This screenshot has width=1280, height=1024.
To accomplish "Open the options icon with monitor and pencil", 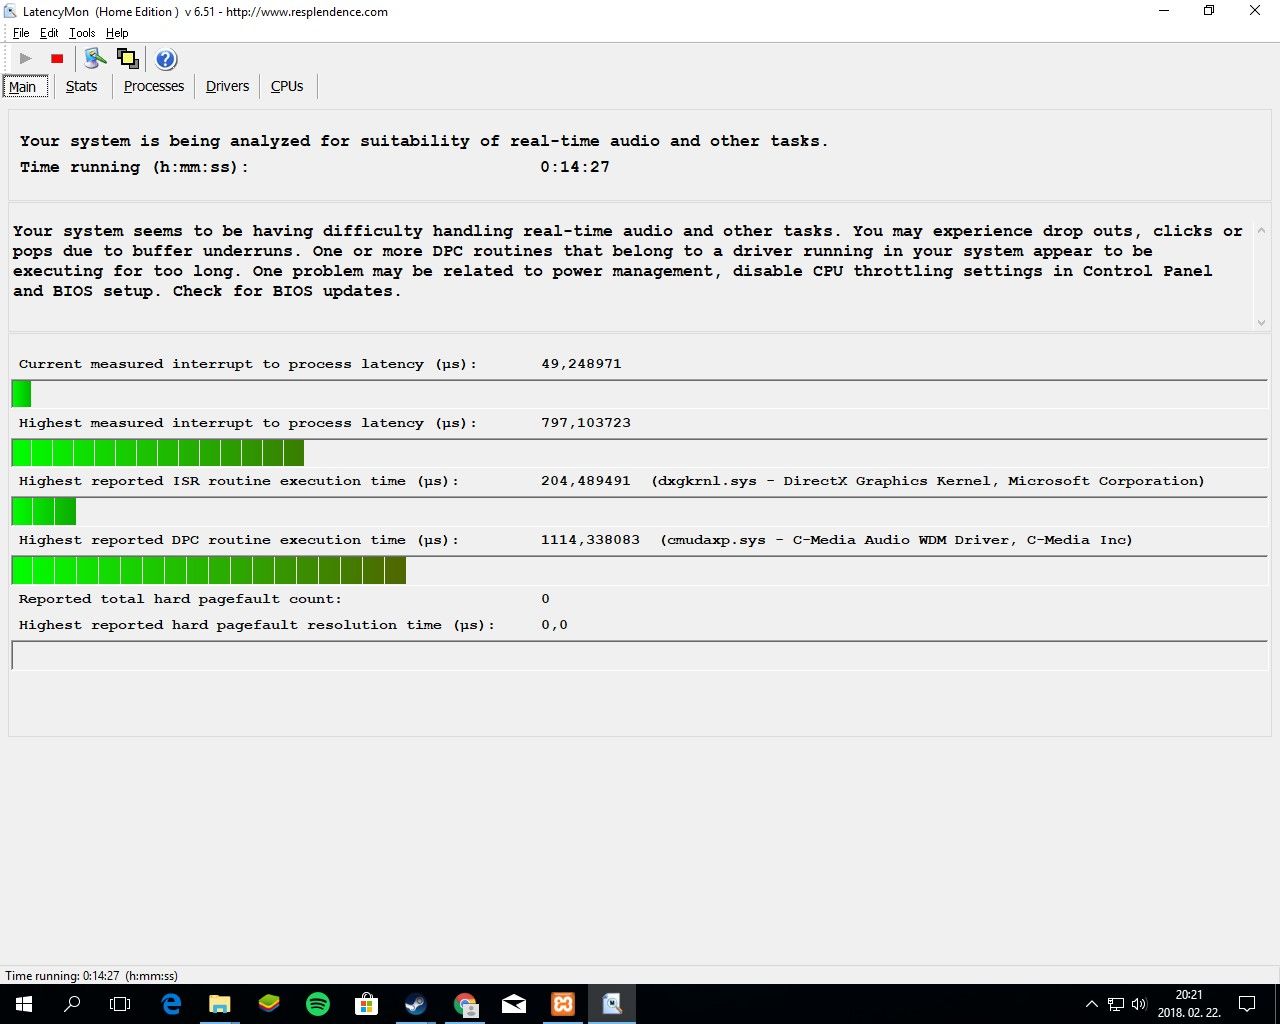I will pyautogui.click(x=95, y=59).
